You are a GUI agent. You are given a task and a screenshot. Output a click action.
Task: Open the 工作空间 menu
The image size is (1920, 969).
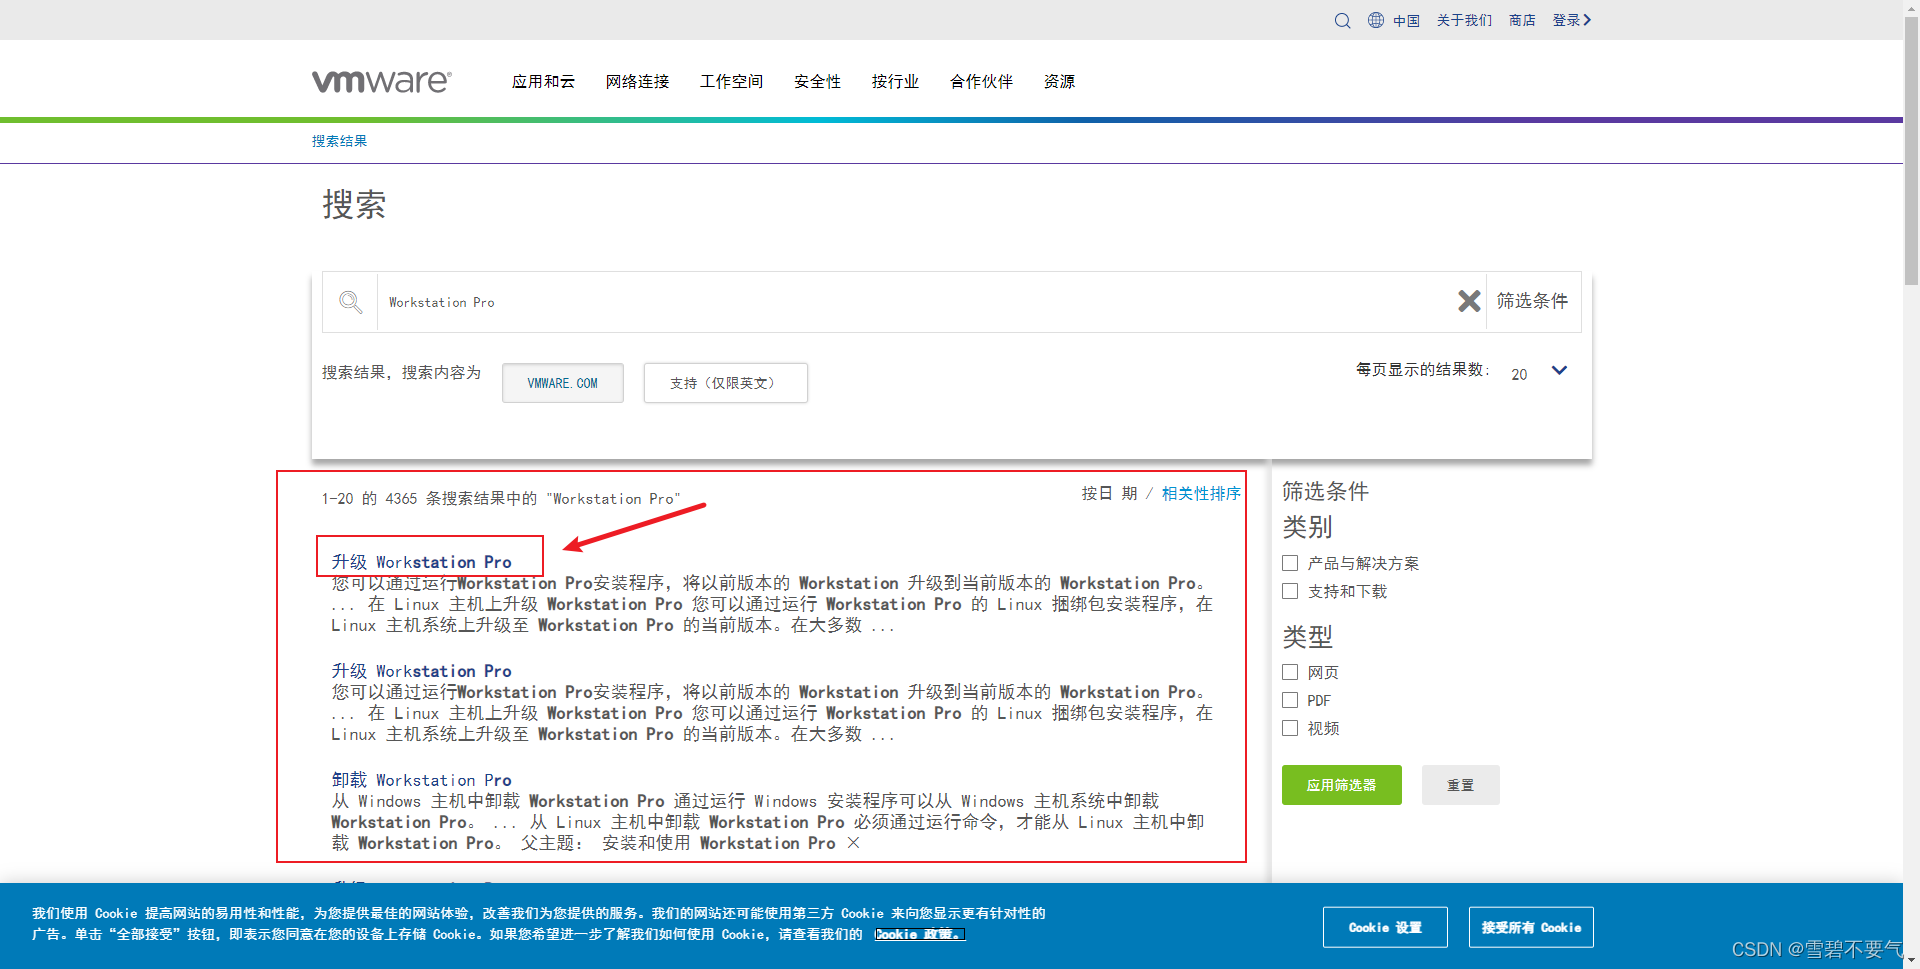[731, 82]
